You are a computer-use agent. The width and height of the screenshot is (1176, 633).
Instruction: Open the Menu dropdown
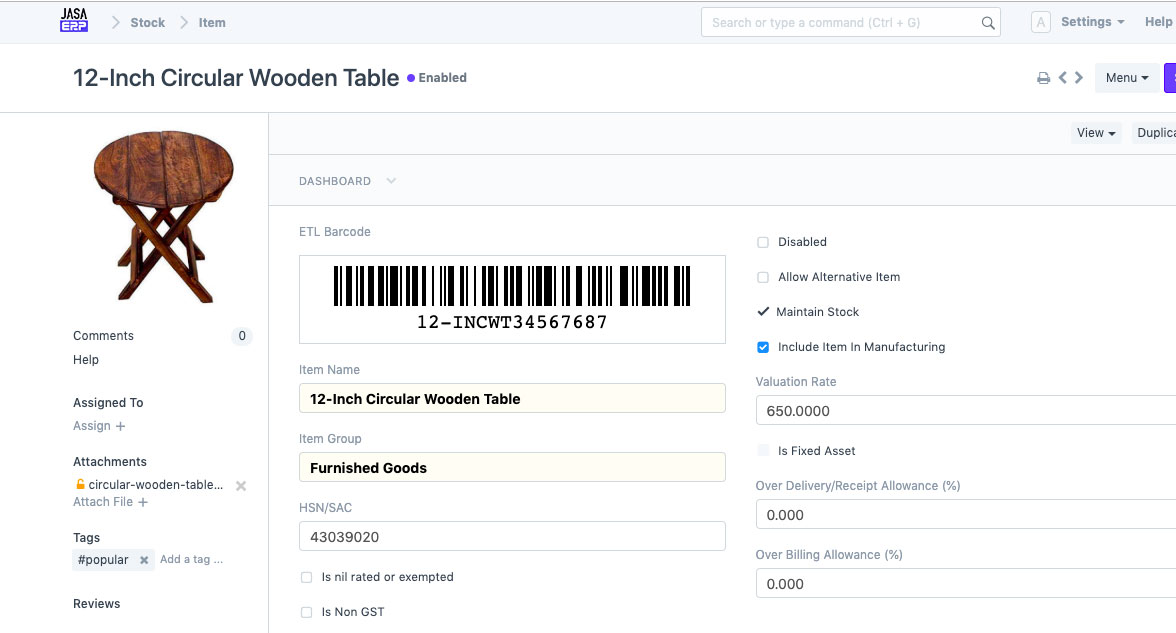point(1127,78)
